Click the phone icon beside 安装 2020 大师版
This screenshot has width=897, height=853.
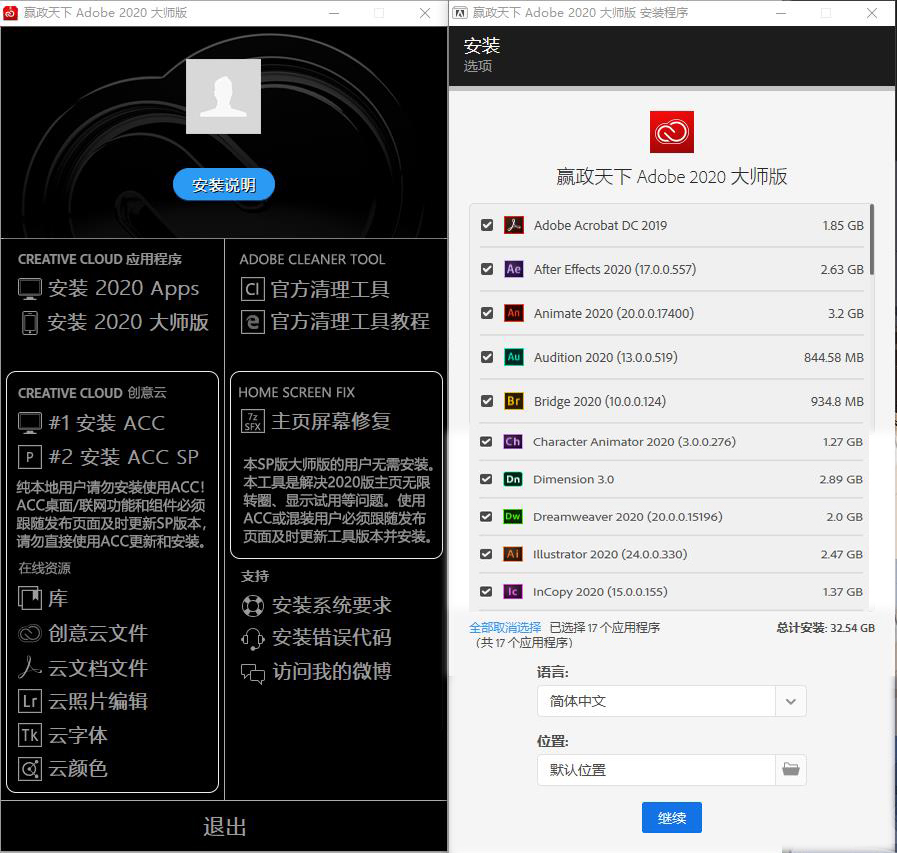[x=30, y=323]
